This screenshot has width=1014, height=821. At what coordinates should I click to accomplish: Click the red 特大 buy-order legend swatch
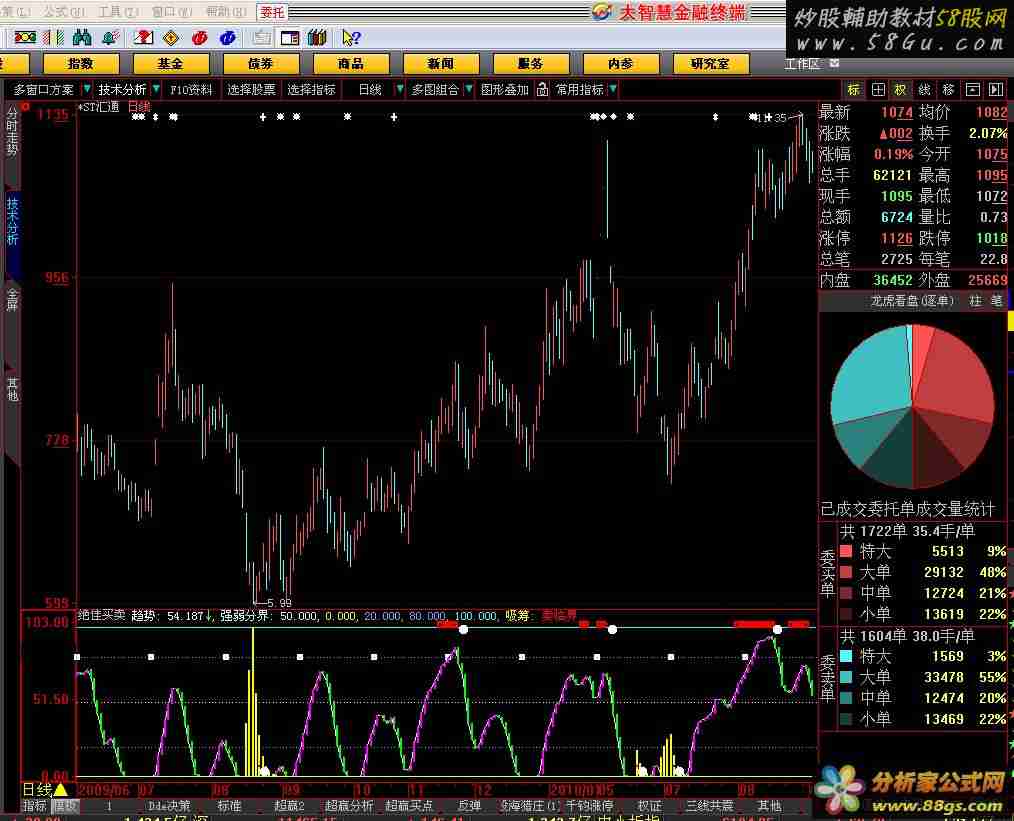[846, 551]
